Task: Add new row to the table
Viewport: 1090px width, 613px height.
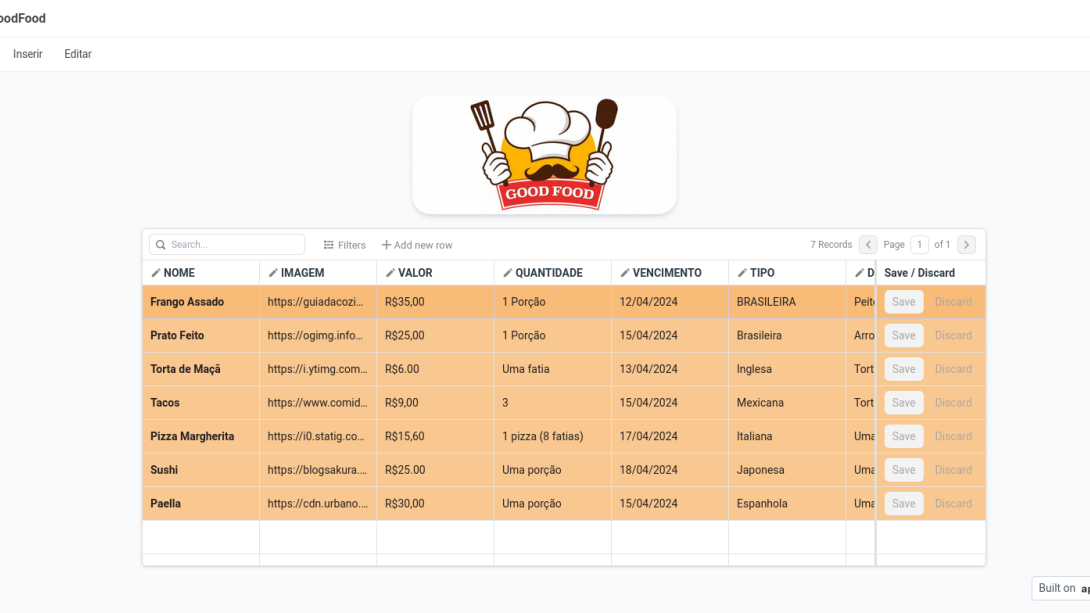Action: (x=417, y=245)
